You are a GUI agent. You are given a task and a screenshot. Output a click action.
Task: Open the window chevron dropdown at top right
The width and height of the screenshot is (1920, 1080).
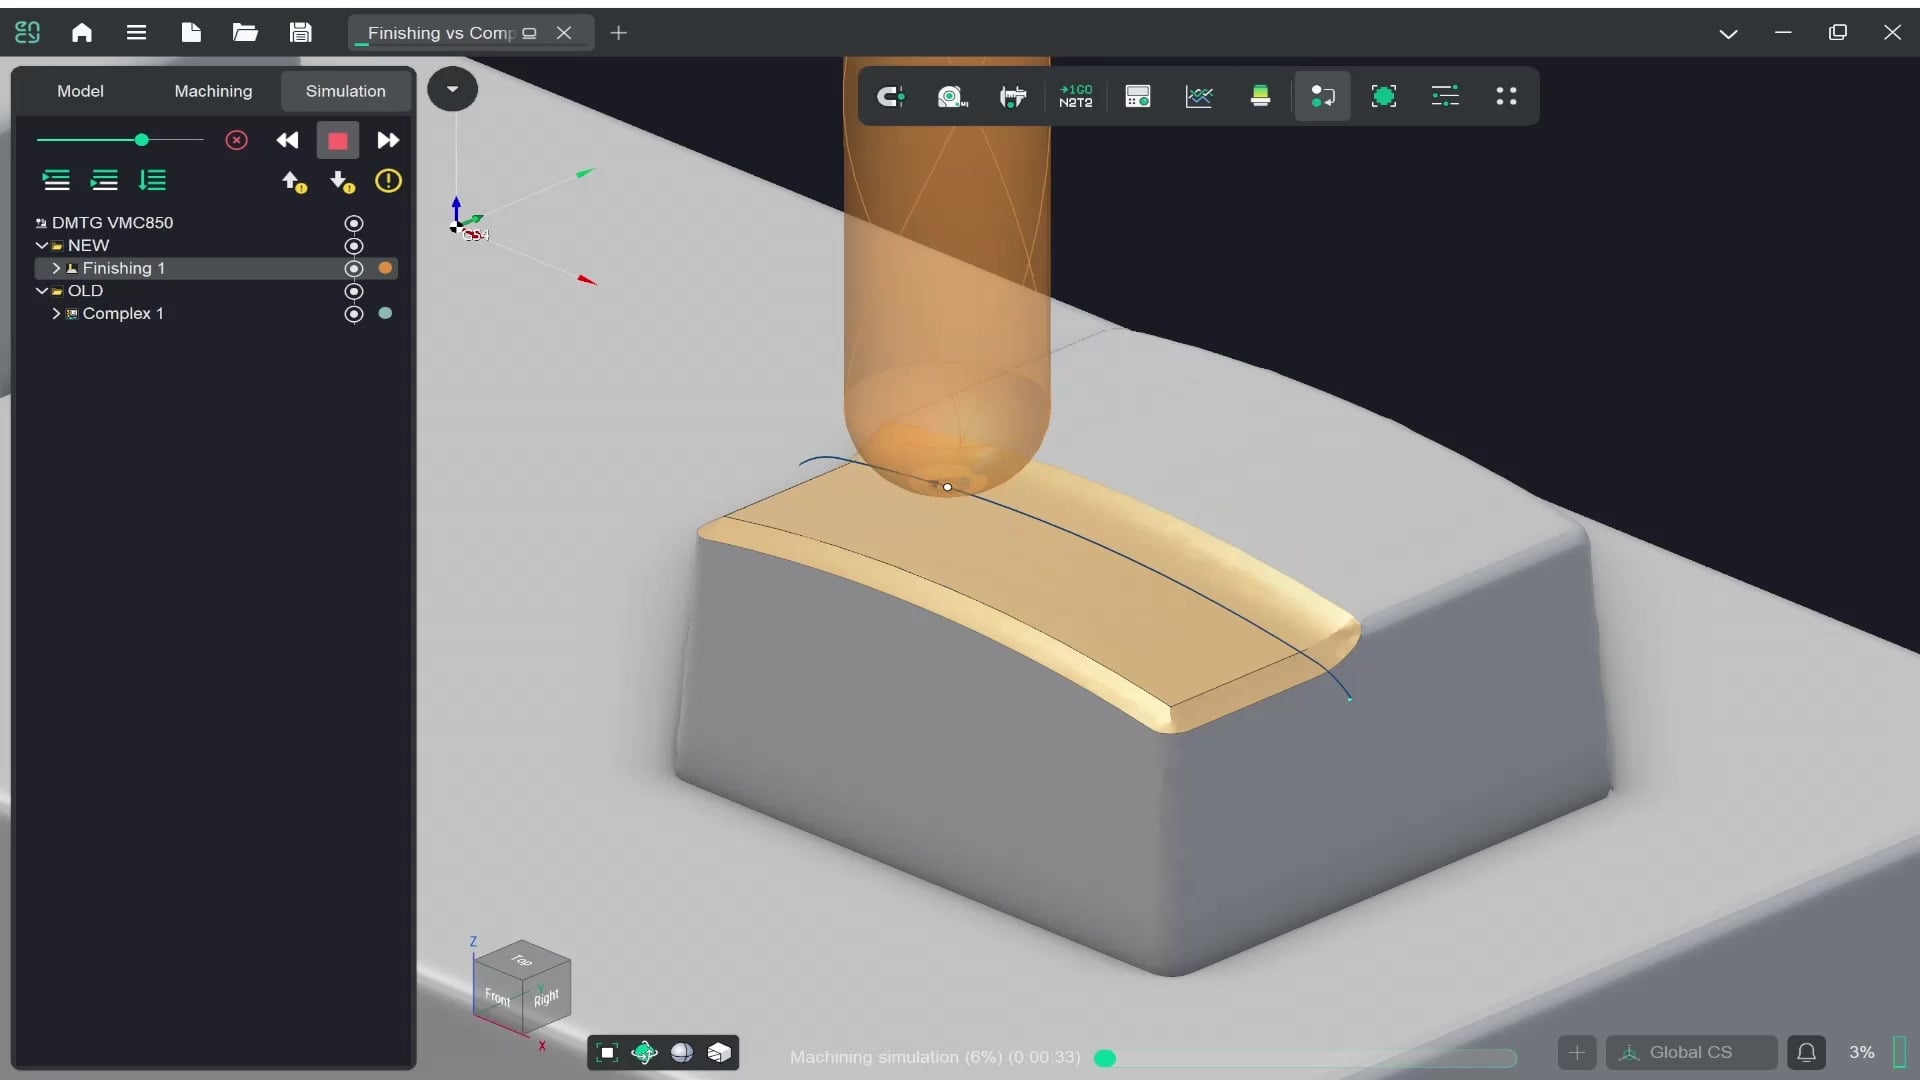point(1728,33)
